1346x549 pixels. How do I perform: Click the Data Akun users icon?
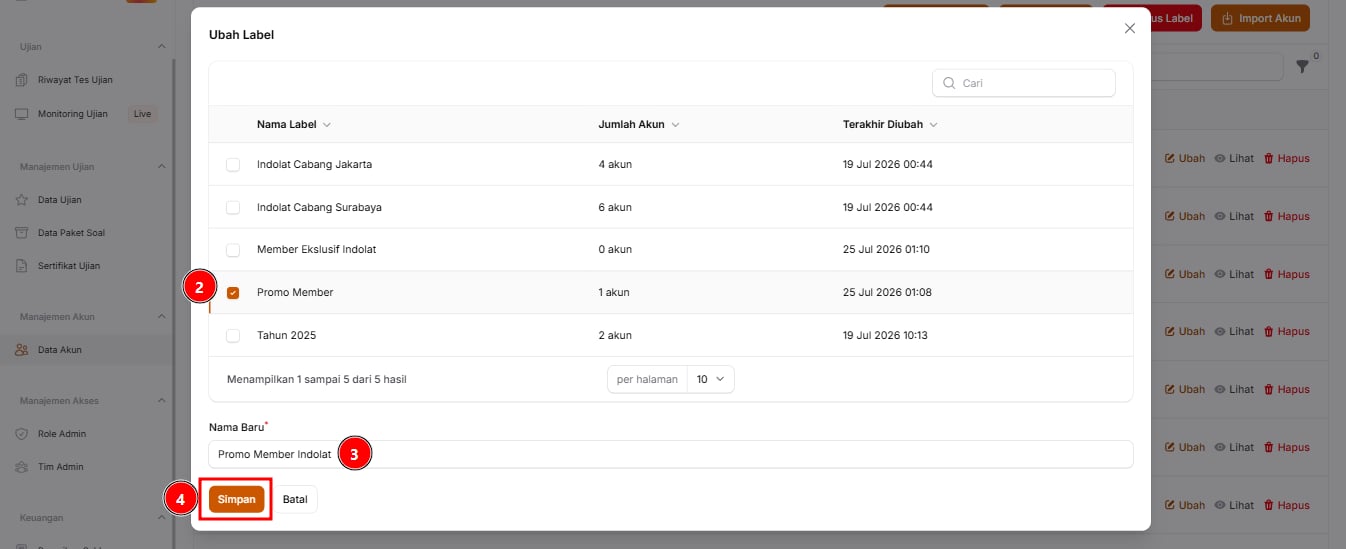(21, 350)
